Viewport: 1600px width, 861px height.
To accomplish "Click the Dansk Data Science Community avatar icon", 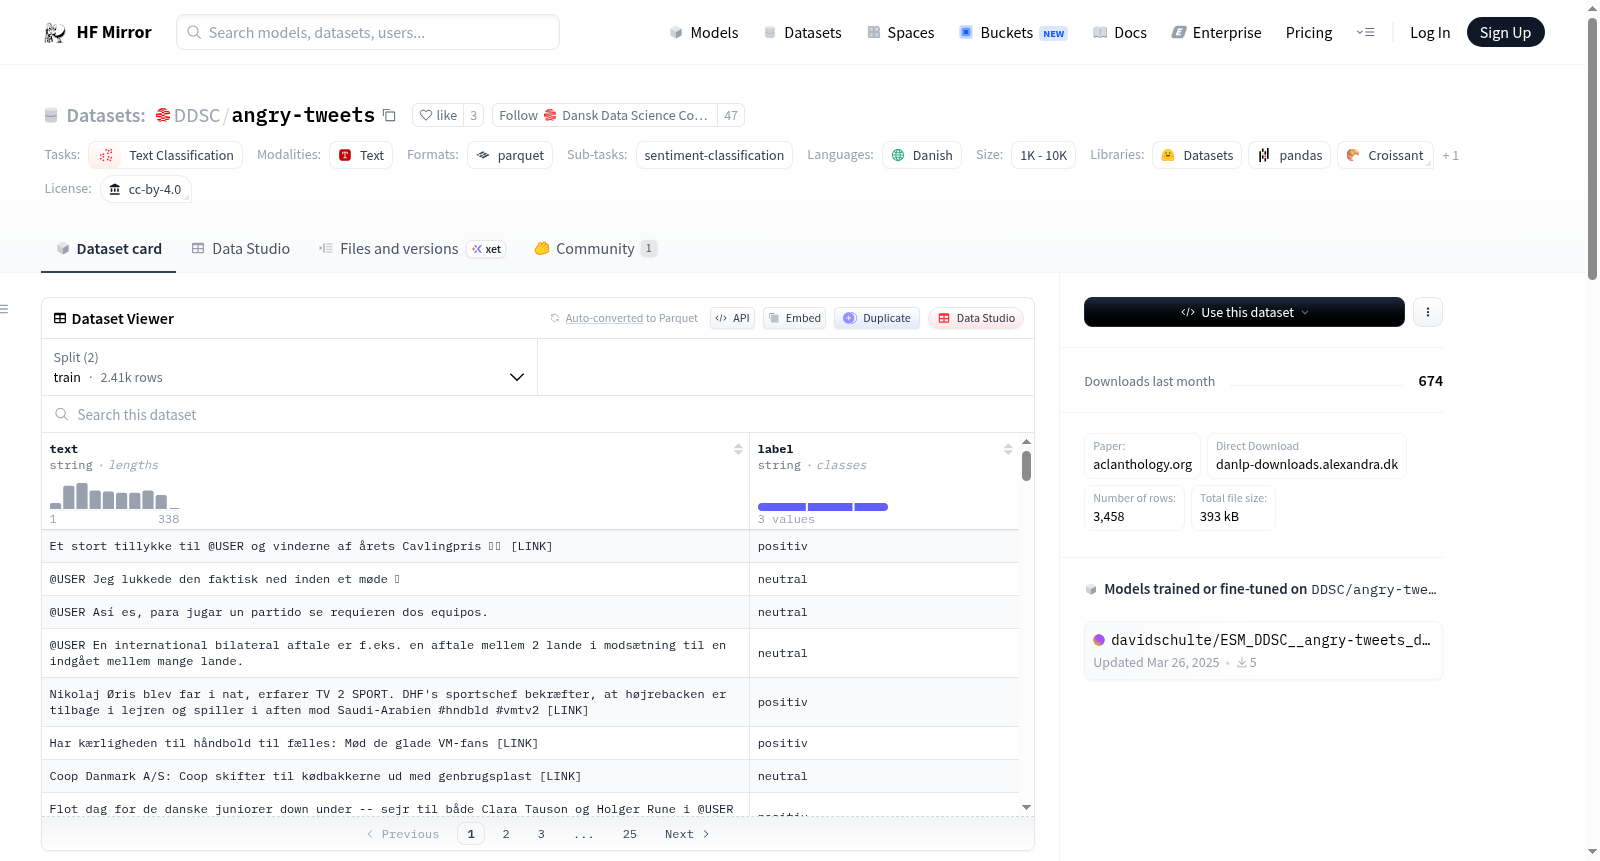I will (550, 116).
